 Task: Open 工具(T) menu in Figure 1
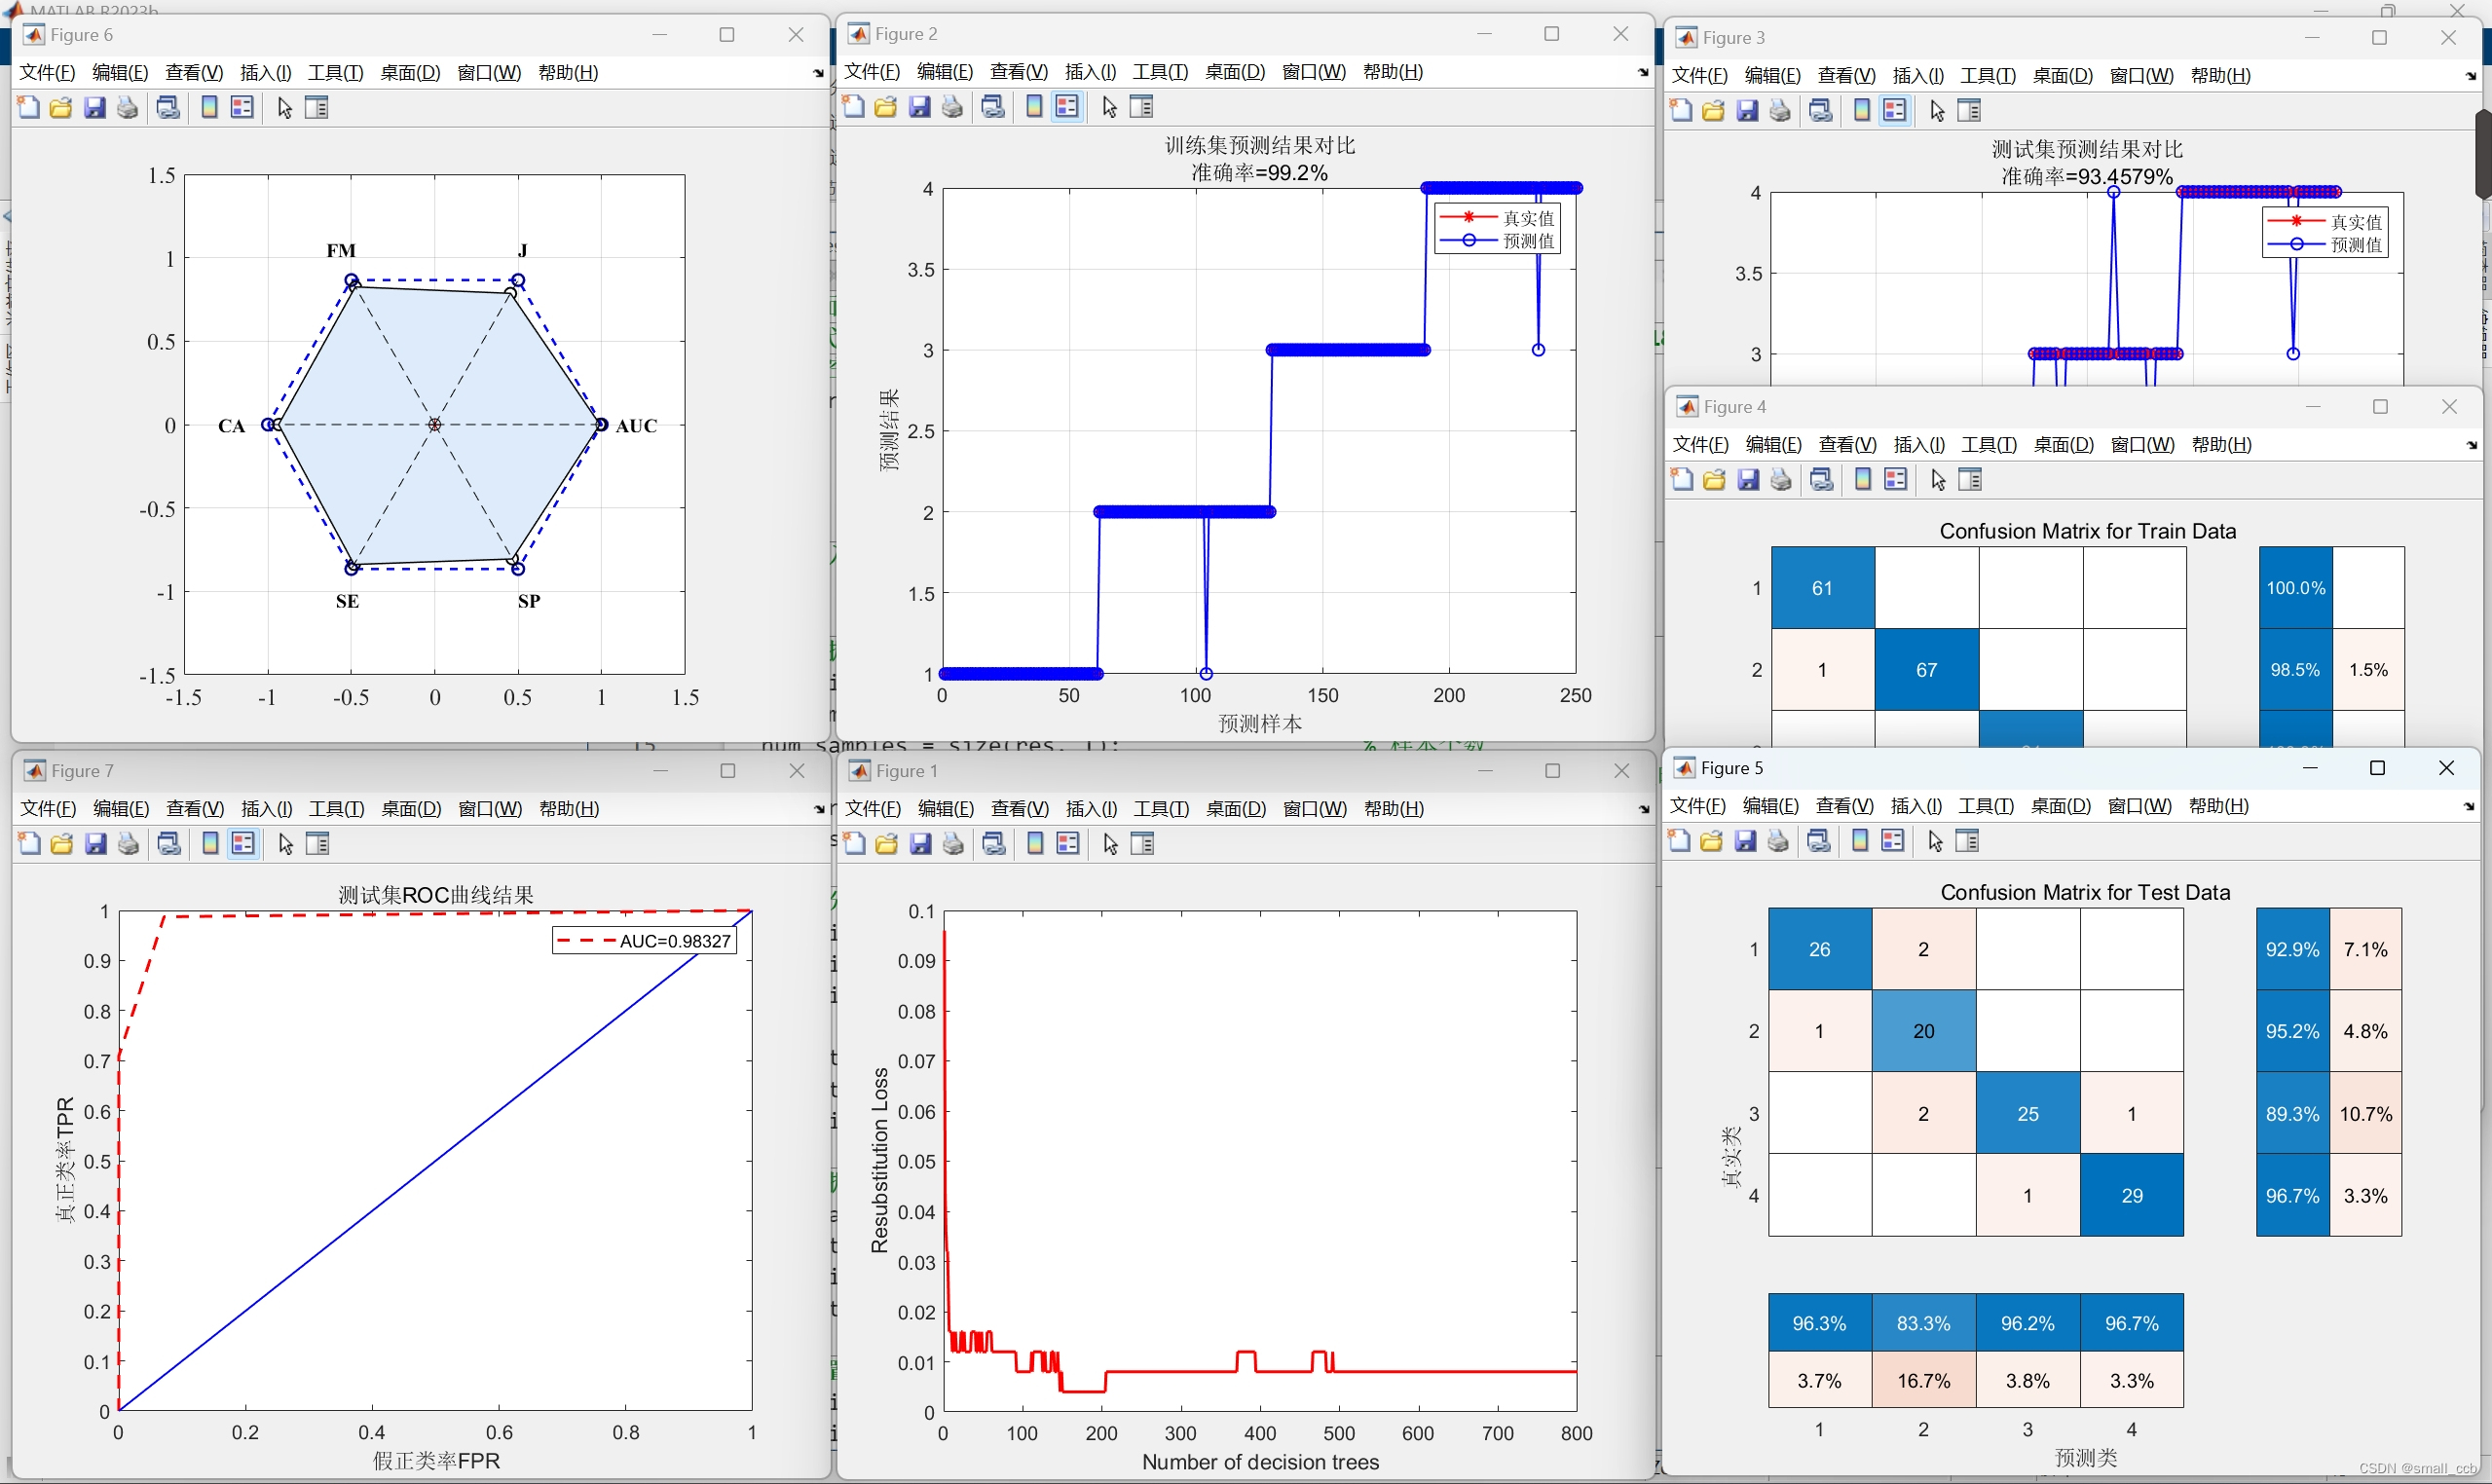pyautogui.click(x=1160, y=809)
